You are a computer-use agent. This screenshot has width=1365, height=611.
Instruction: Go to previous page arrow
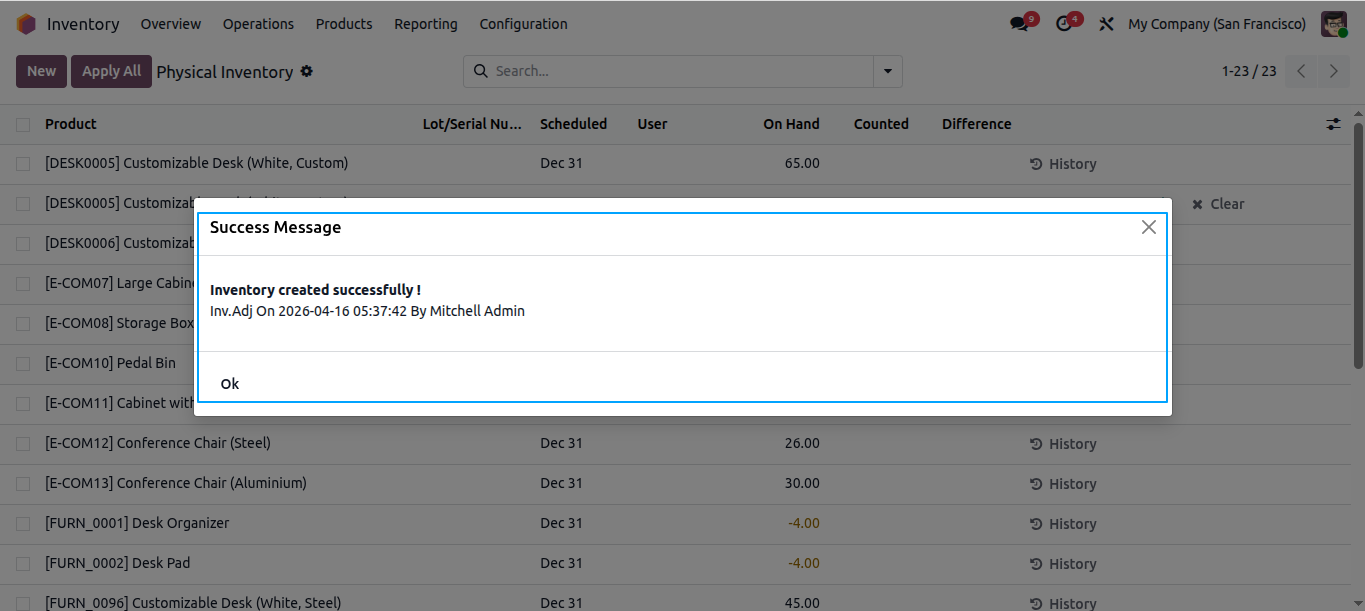click(1301, 71)
